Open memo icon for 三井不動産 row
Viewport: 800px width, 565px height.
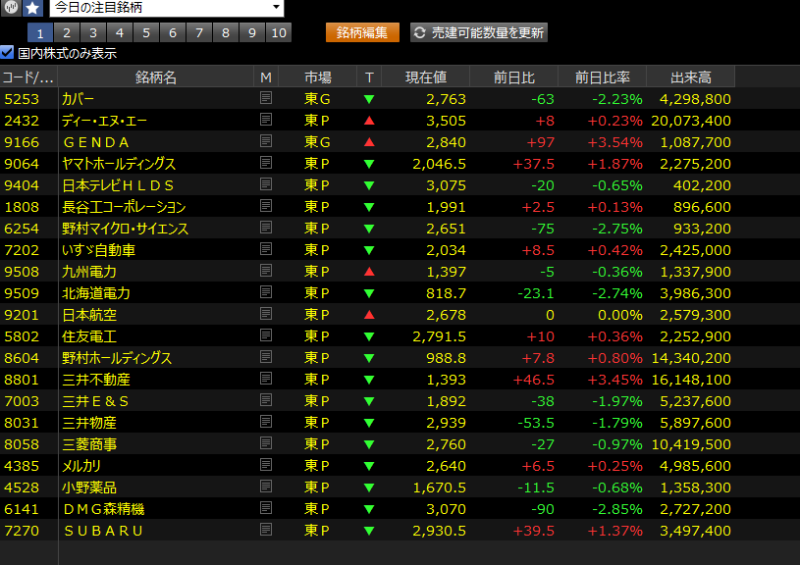(266, 379)
